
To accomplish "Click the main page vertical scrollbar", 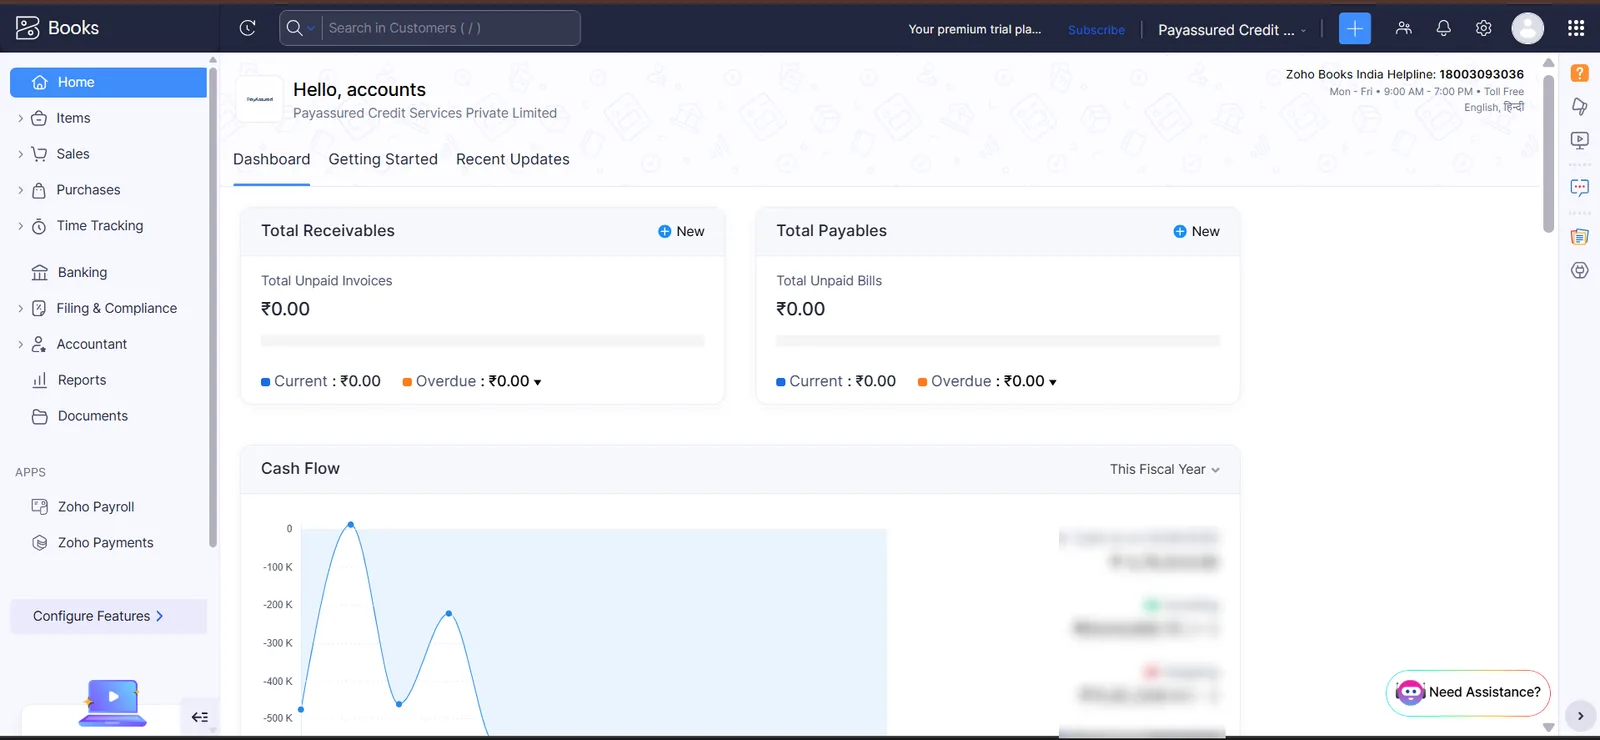I will 1548,153.
